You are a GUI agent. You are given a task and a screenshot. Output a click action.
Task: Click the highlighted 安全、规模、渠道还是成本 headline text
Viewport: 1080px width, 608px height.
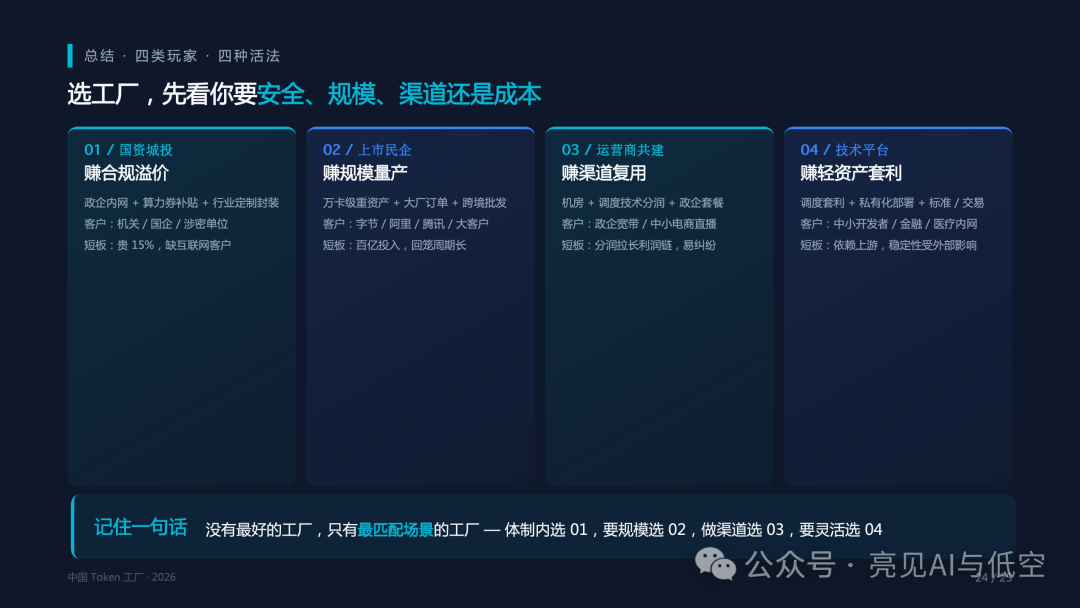399,94
